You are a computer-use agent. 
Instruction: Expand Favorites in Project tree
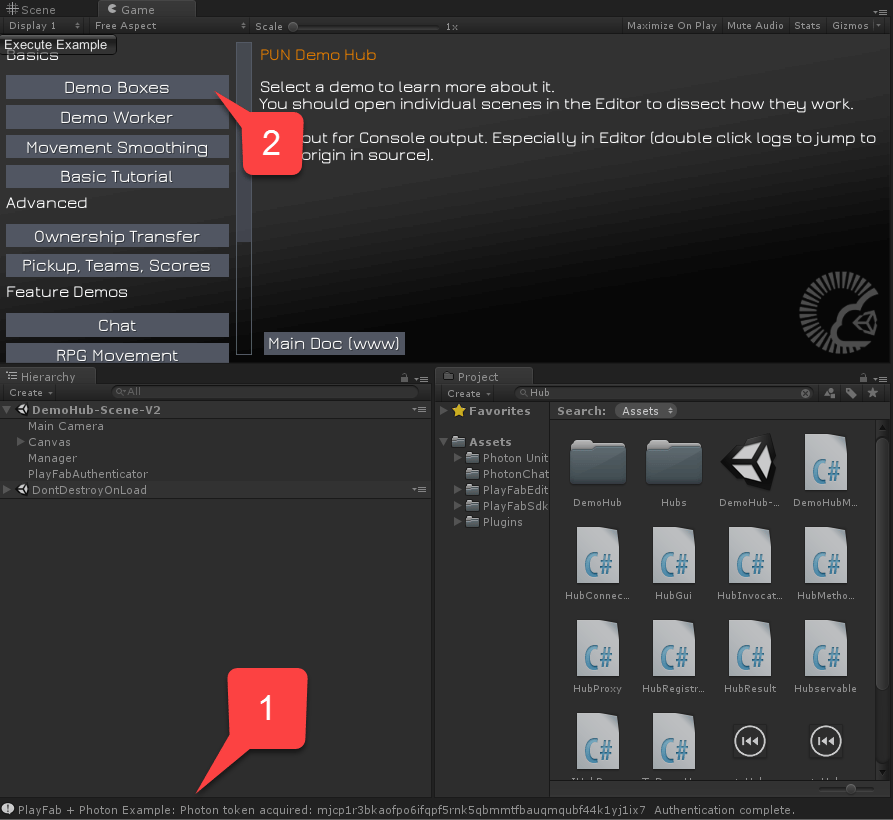click(444, 411)
